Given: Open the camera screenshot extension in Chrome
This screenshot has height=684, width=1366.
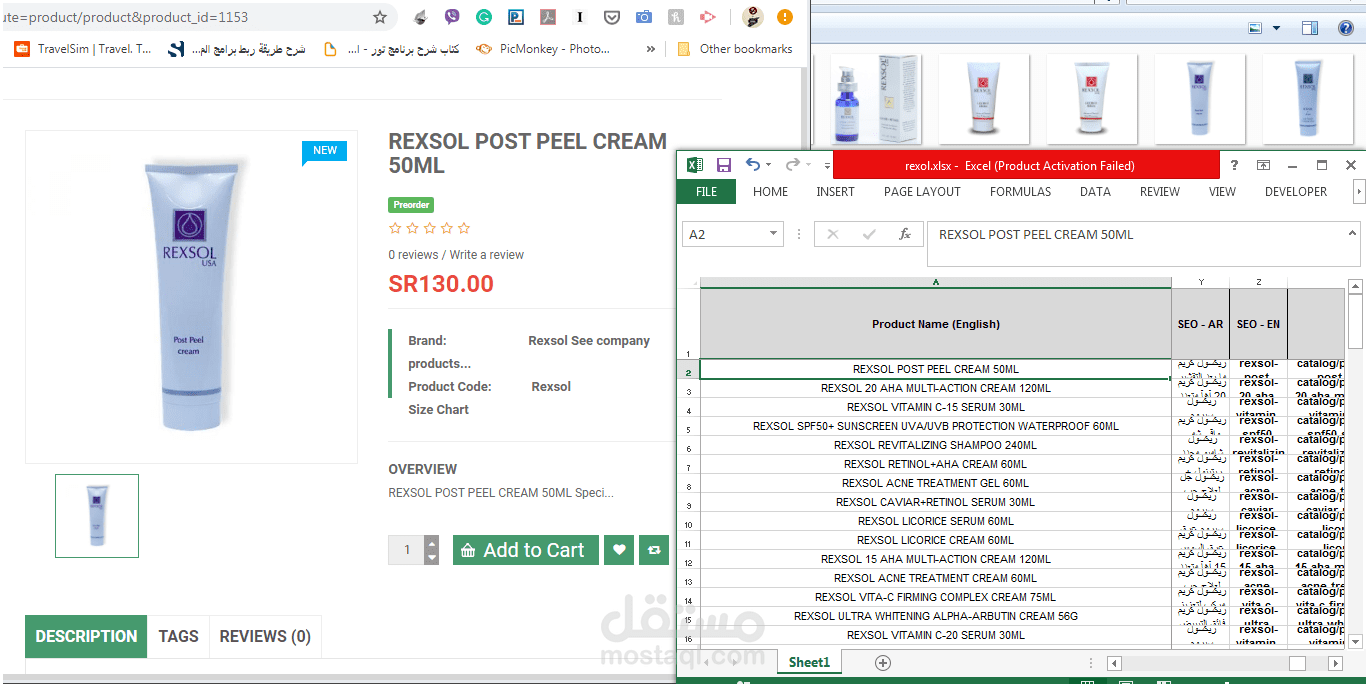Looking at the screenshot, I should pyautogui.click(x=644, y=17).
